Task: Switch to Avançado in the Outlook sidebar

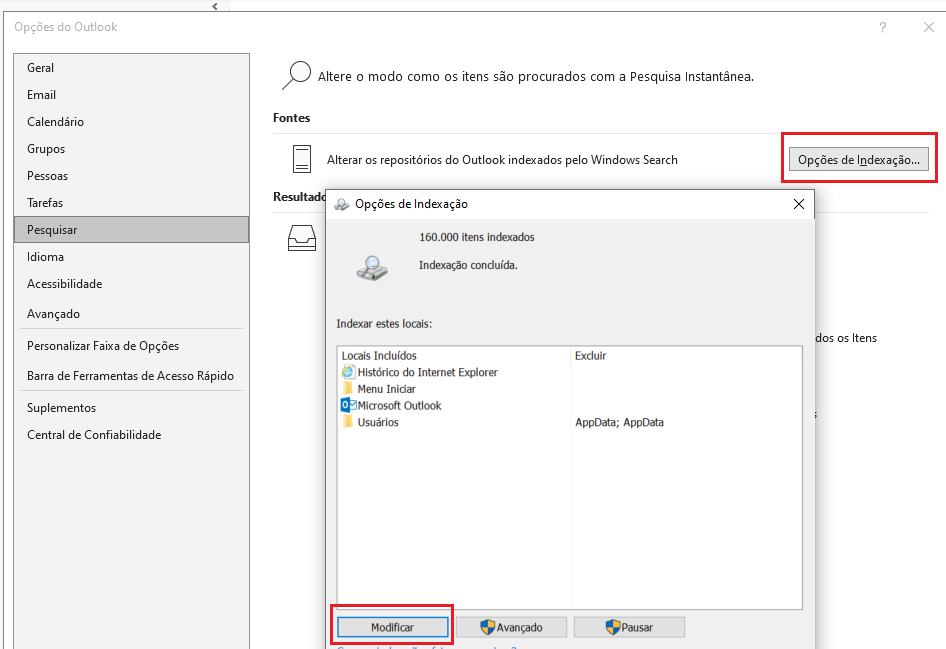Action: [132, 314]
